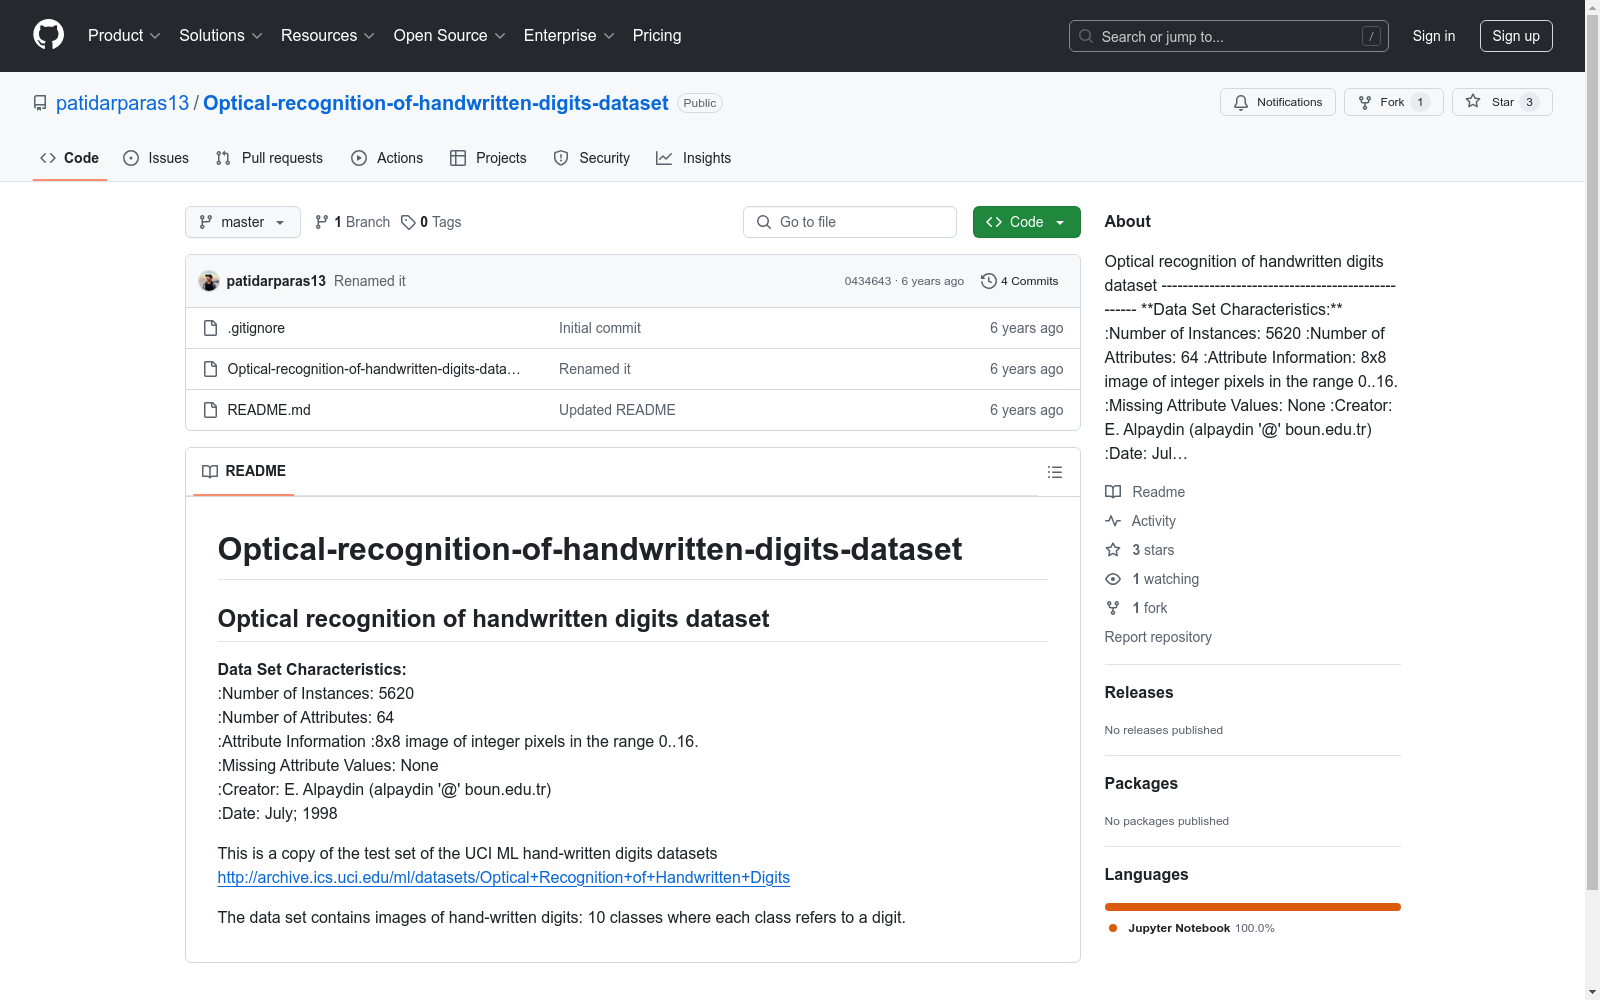
Task: Open the Initial commit message link
Action: click(600, 328)
